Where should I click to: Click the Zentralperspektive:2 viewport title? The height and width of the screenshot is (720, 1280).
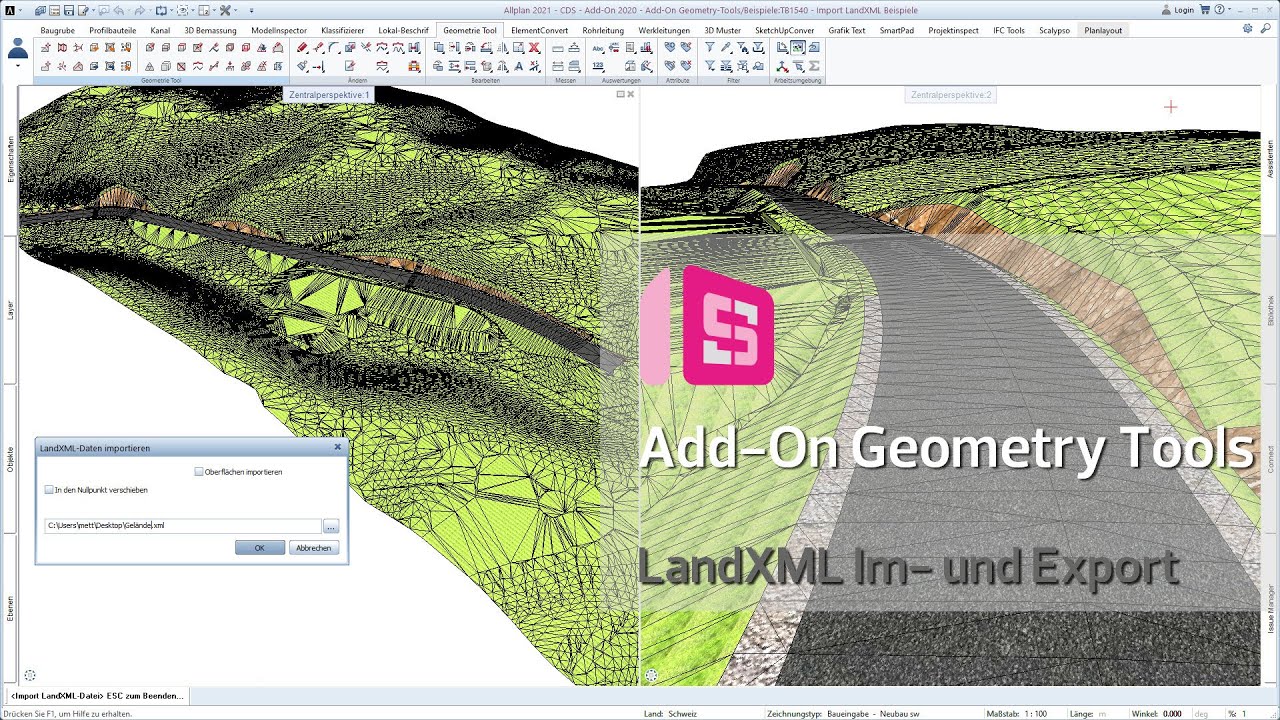click(x=951, y=95)
